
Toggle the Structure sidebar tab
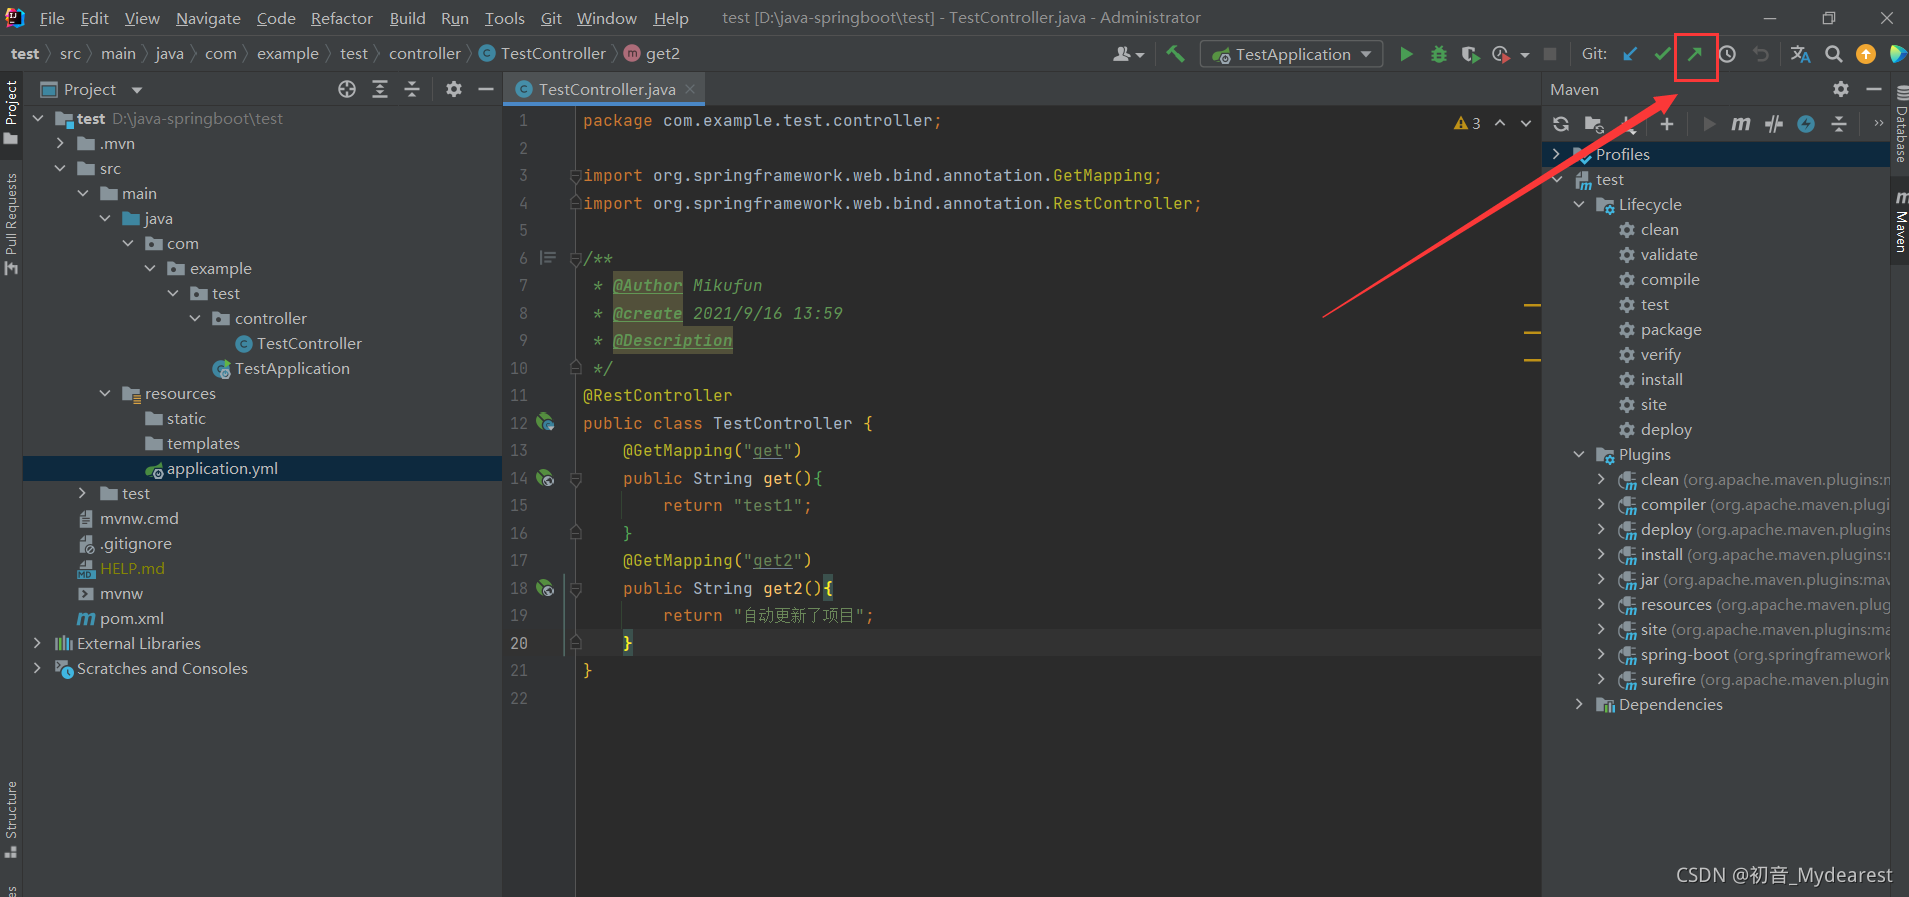(11, 820)
